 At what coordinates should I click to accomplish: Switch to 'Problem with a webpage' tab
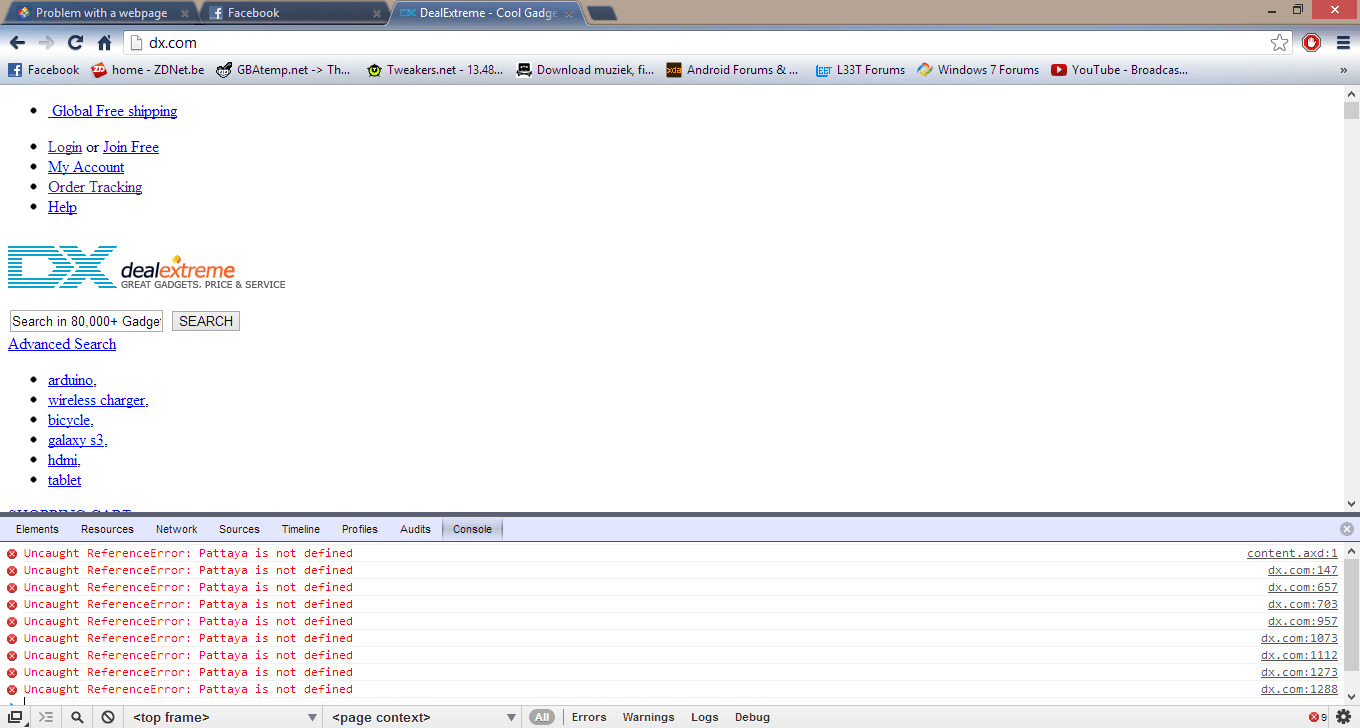click(100, 13)
